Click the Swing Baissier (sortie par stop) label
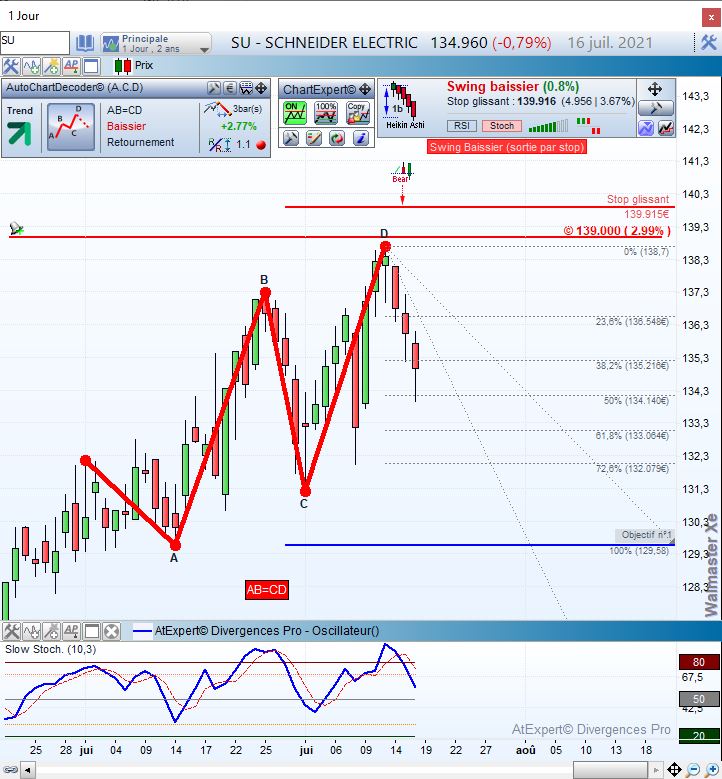The height and width of the screenshot is (779, 722). tap(507, 147)
